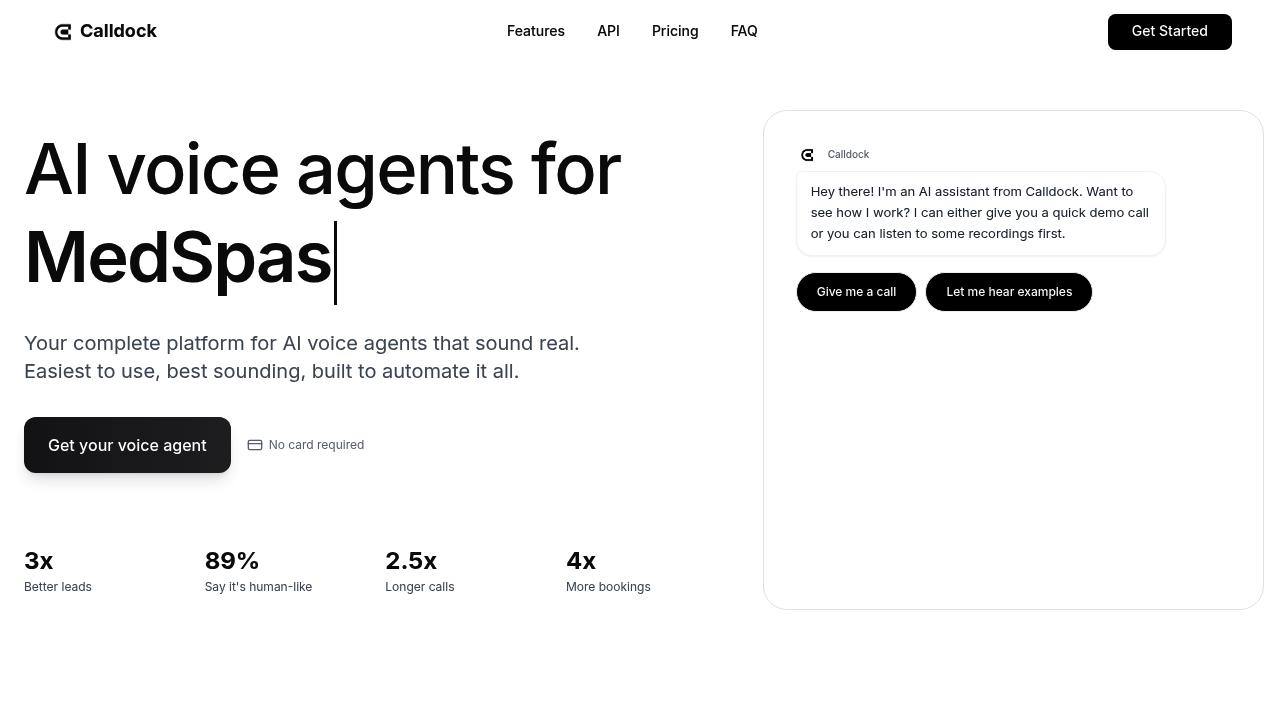Choose the Give me a call option
This screenshot has width=1280, height=720.
856,292
